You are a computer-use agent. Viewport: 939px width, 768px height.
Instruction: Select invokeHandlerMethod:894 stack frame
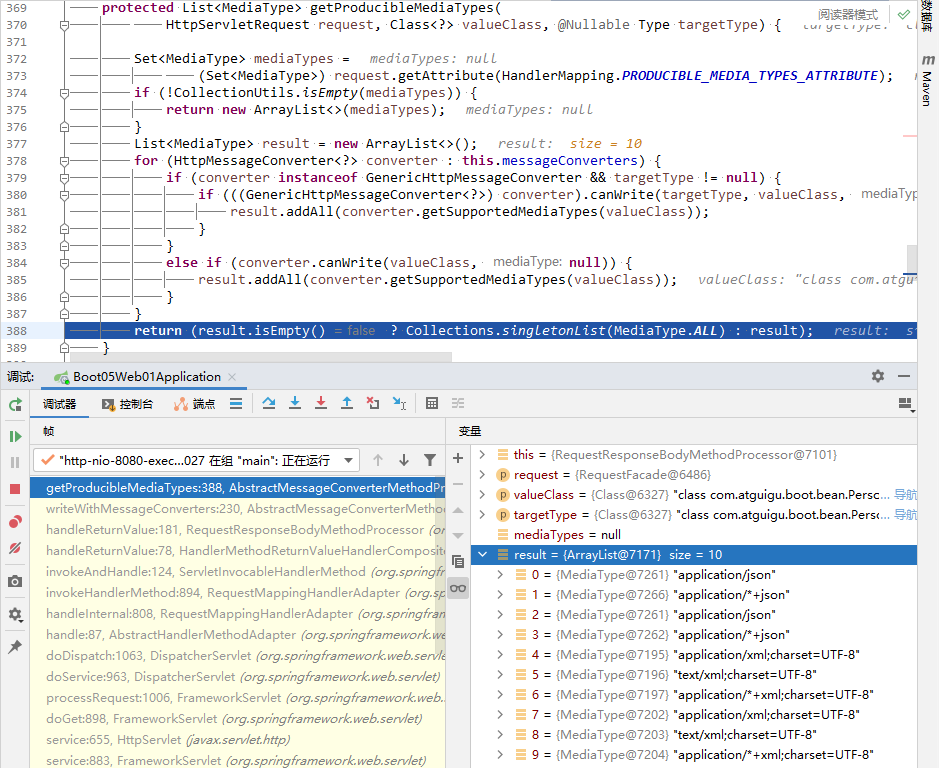point(238,592)
